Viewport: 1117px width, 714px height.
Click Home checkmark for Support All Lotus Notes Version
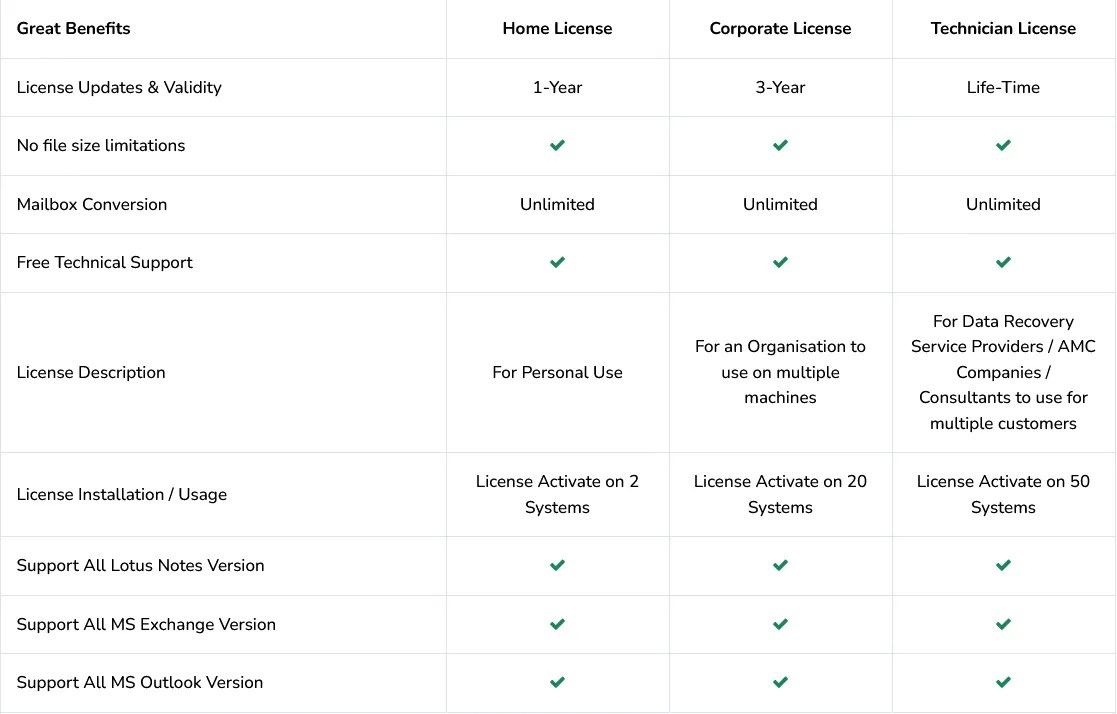pyautogui.click(x=557, y=566)
